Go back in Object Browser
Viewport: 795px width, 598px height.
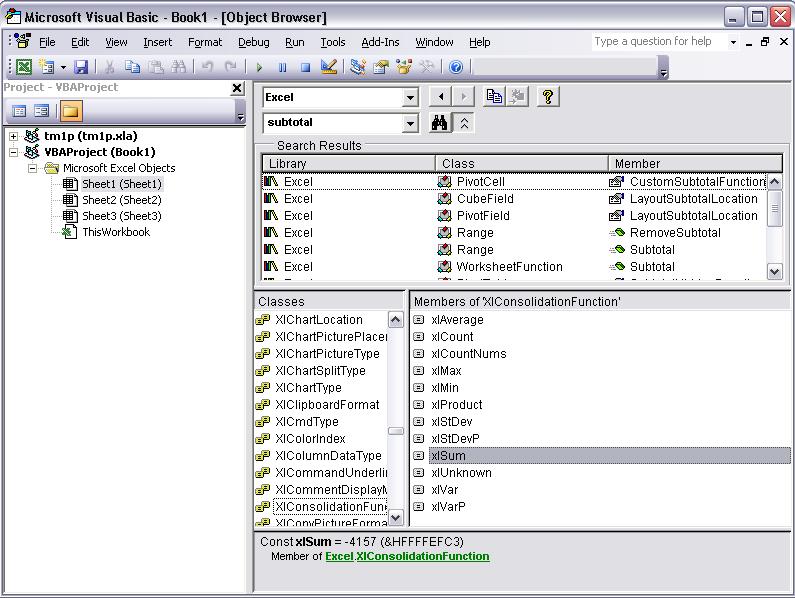click(441, 96)
